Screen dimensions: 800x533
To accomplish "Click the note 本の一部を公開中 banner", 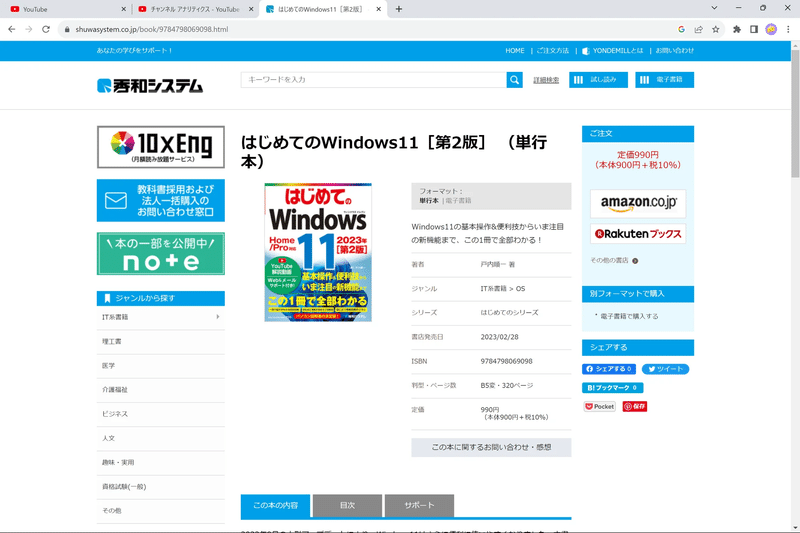I will pos(161,253).
